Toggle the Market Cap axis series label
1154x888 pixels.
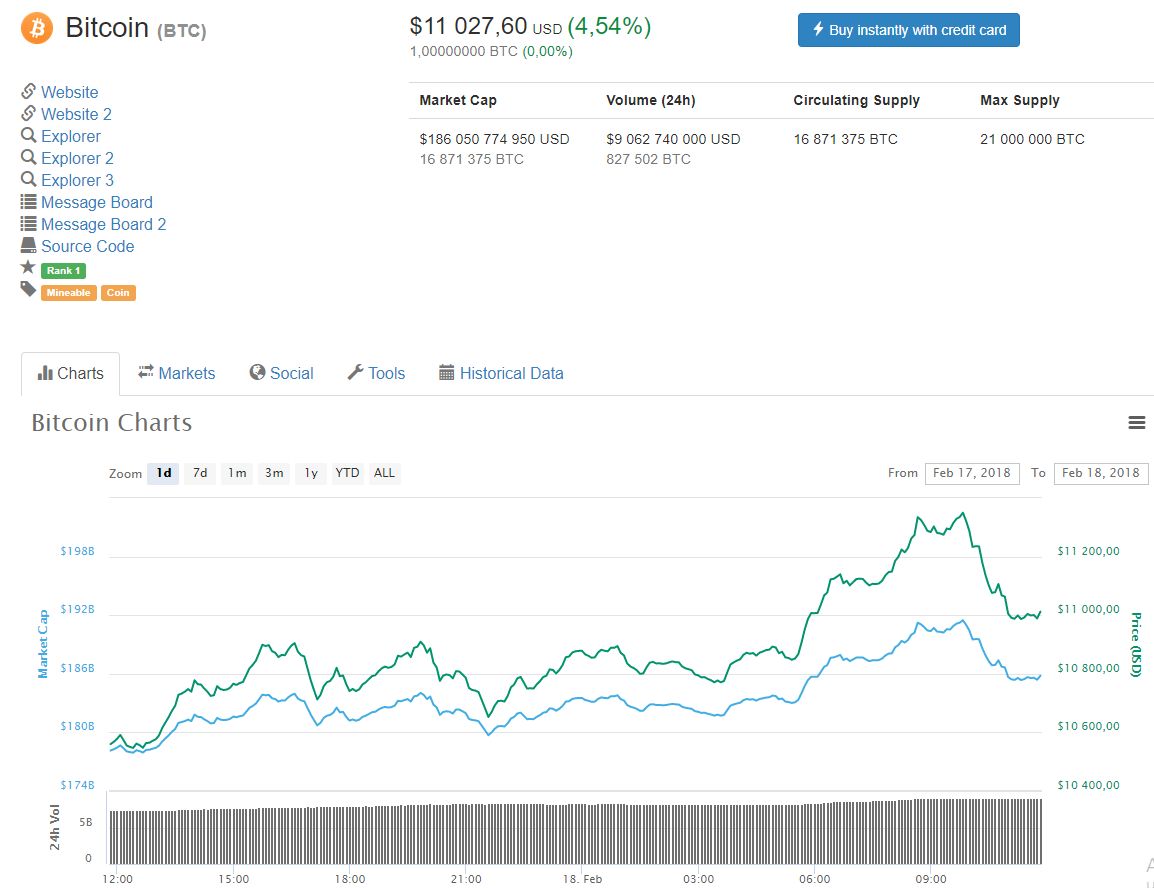pos(43,644)
